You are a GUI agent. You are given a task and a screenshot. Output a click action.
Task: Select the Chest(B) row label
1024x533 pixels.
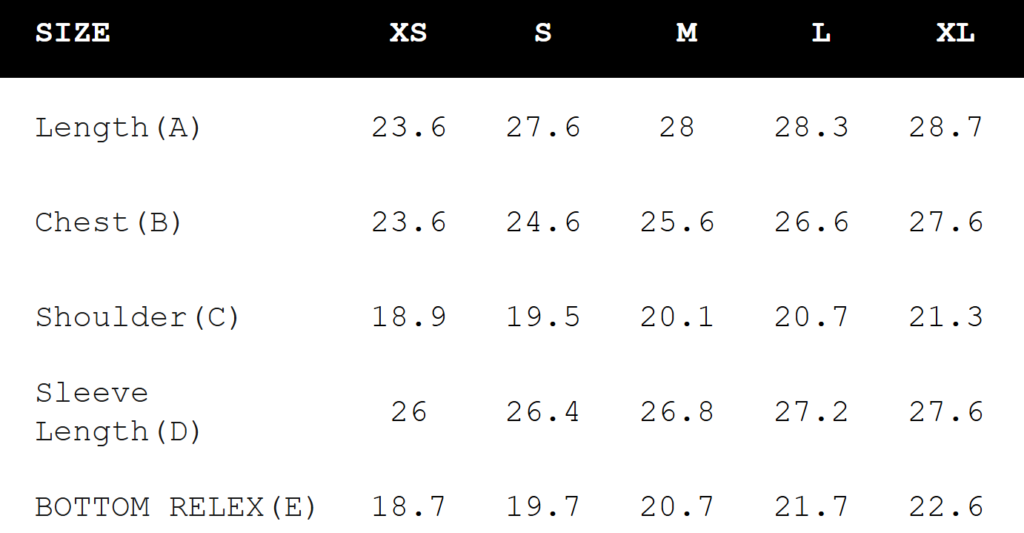click(109, 222)
